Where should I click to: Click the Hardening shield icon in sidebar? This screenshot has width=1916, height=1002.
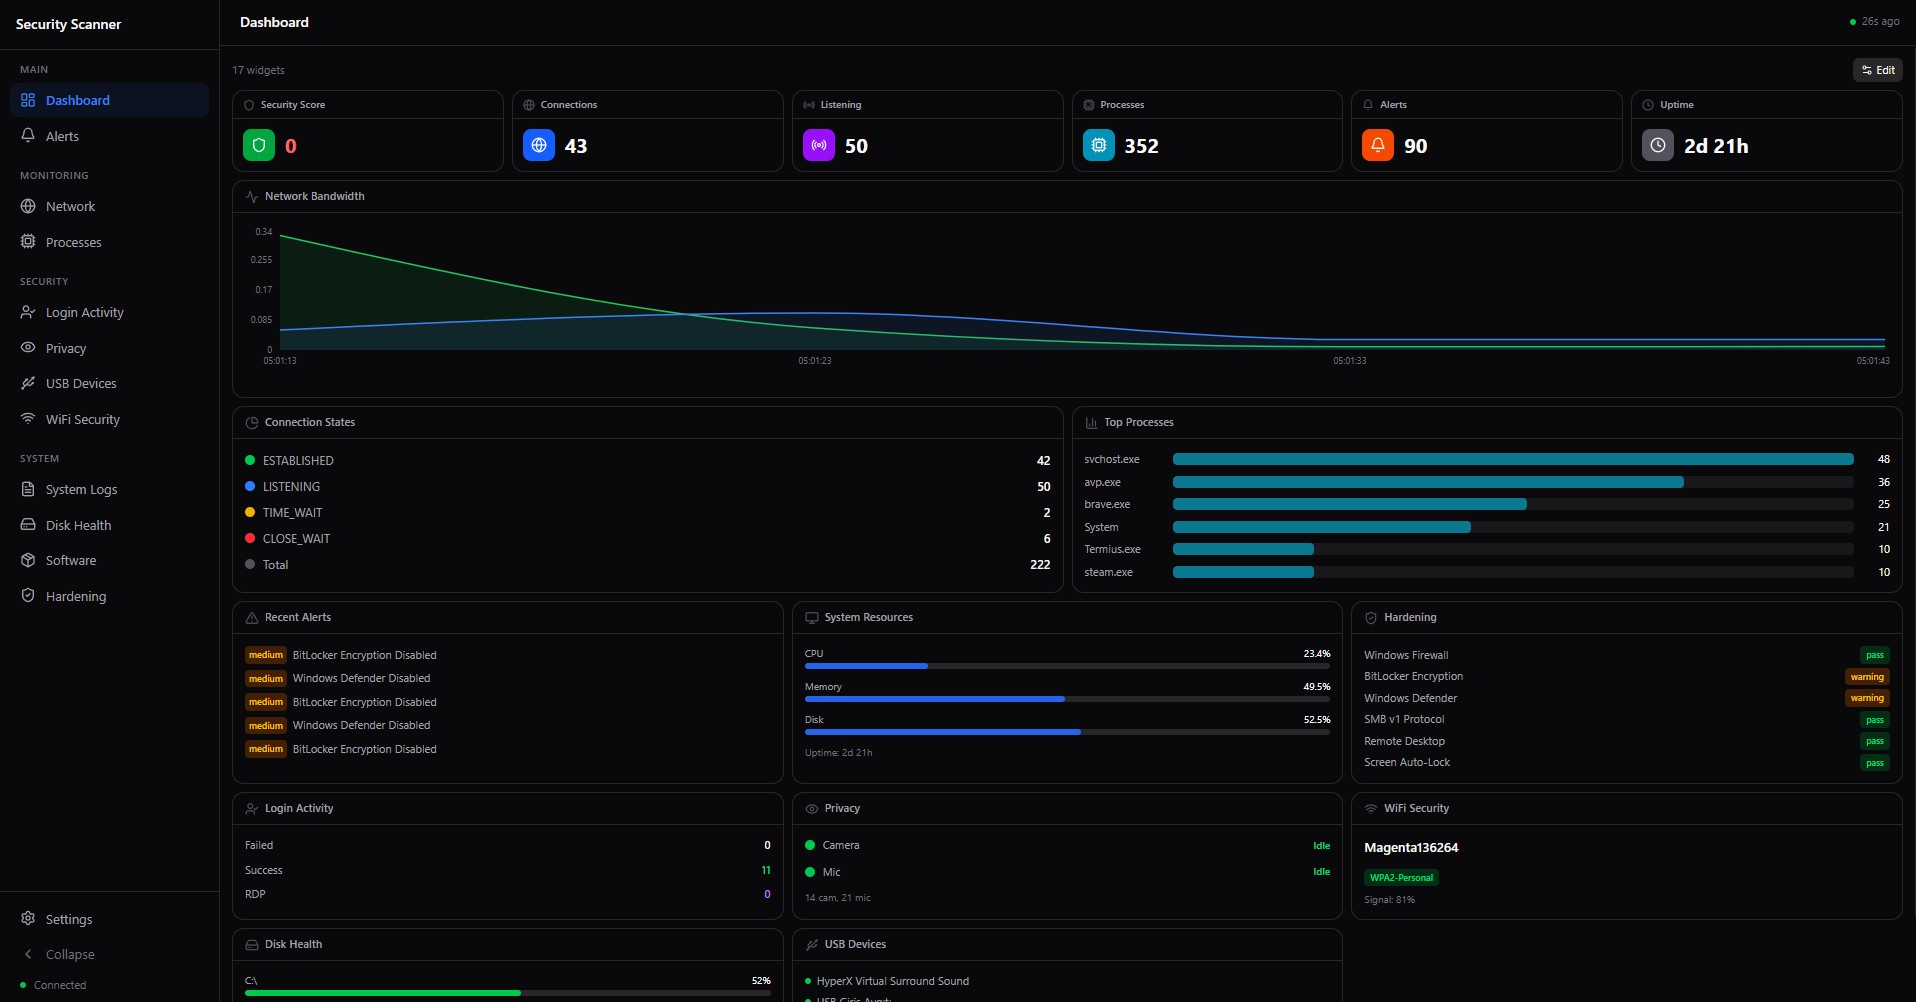tap(28, 596)
